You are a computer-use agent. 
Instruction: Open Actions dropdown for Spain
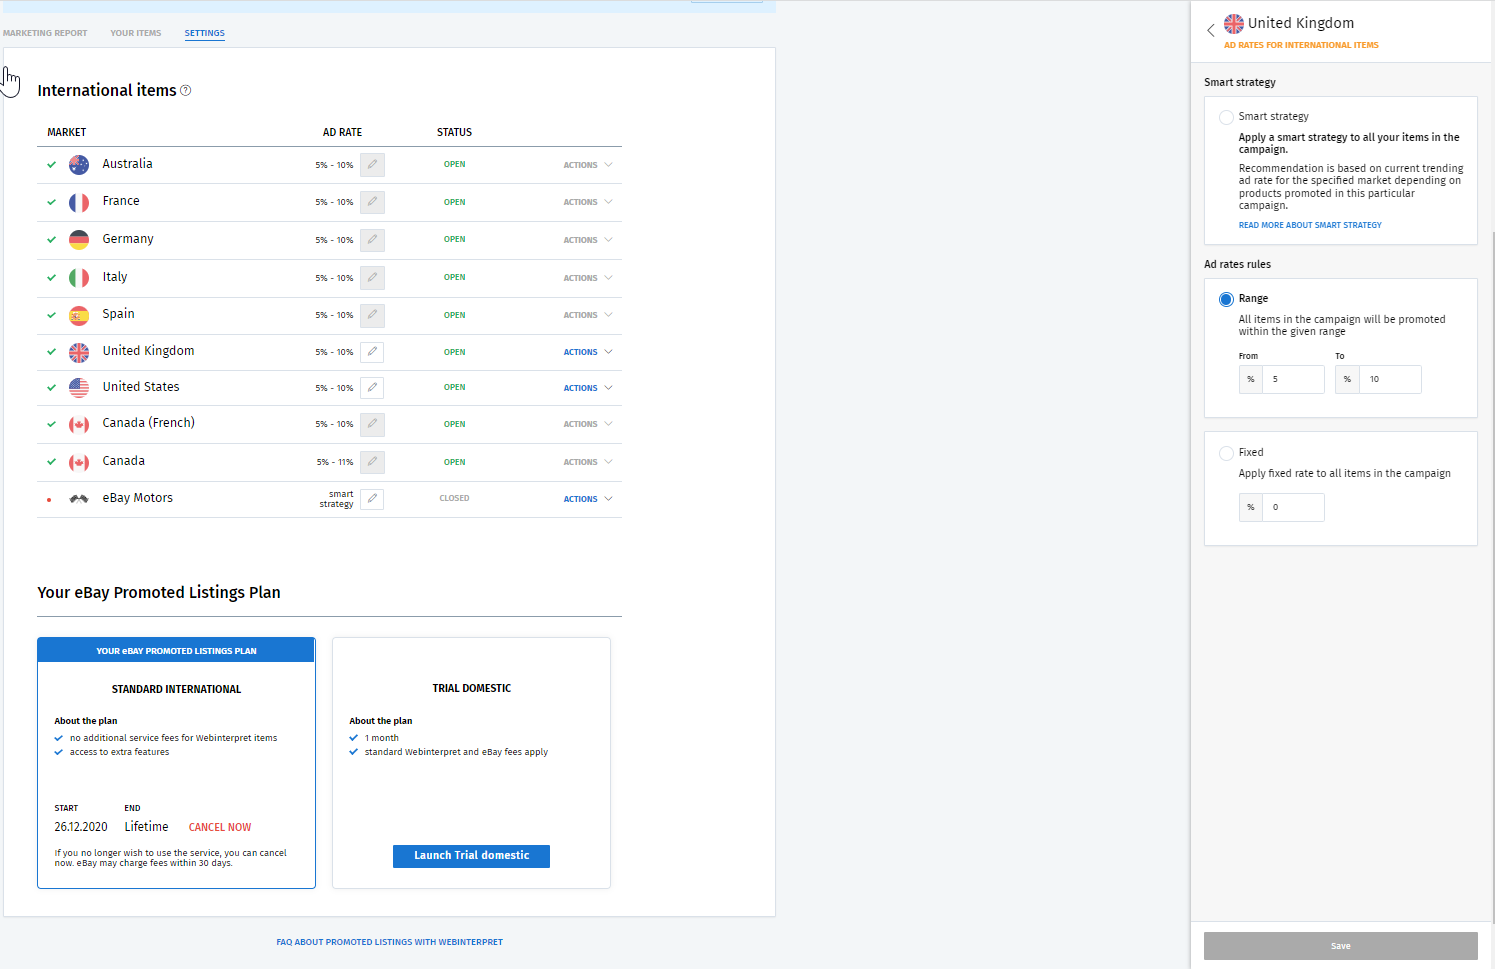[588, 315]
